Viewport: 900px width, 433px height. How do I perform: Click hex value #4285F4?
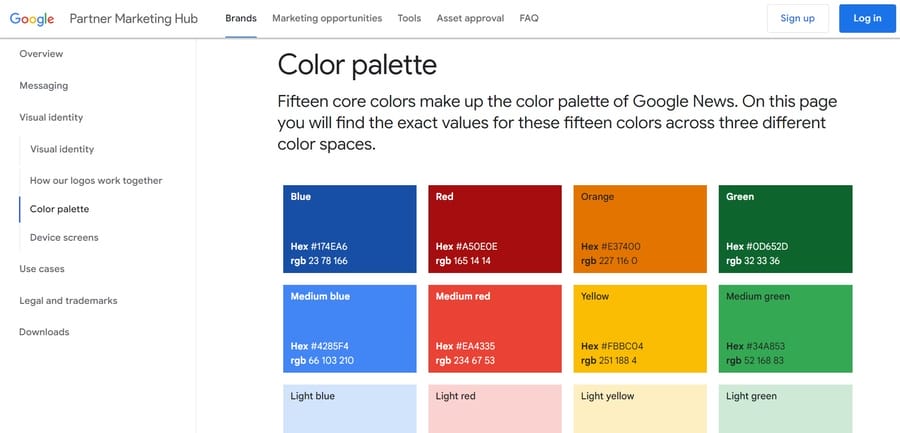tap(329, 346)
